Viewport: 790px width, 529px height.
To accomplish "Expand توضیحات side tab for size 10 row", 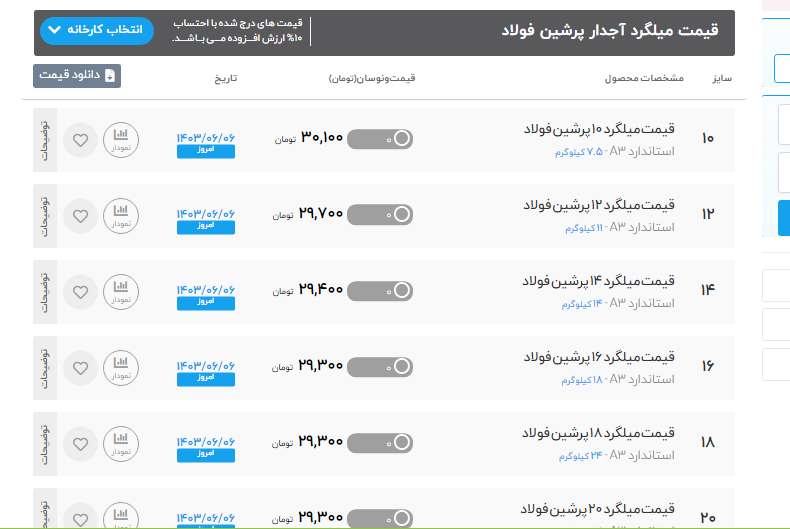I will tap(41, 139).
